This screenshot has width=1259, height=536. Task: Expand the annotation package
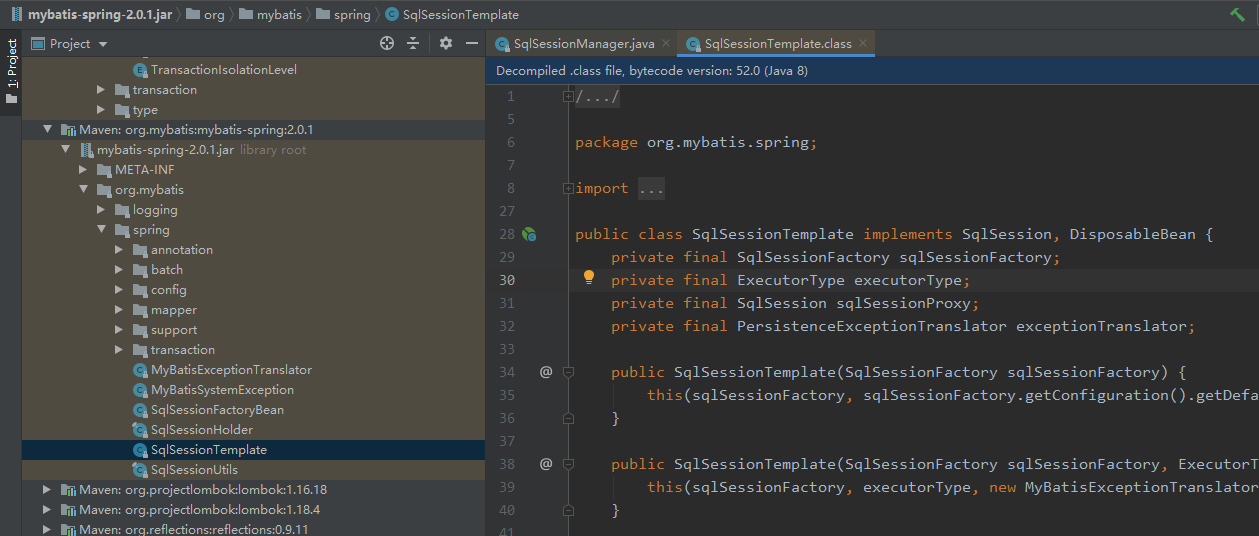(119, 250)
